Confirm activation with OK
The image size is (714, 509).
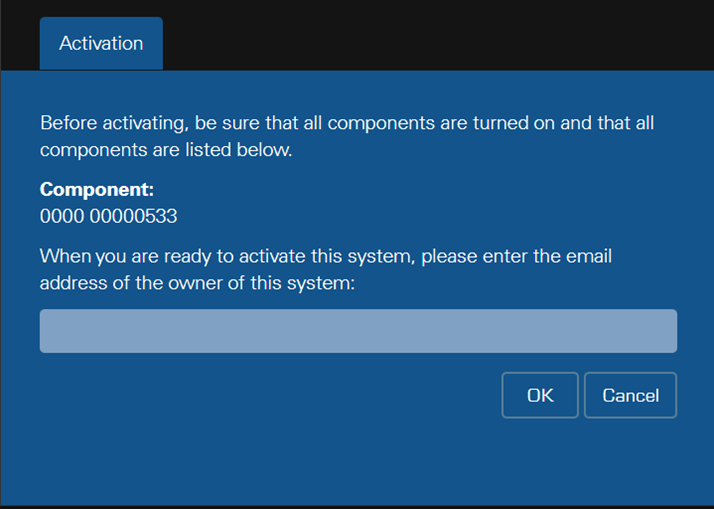[x=540, y=395]
